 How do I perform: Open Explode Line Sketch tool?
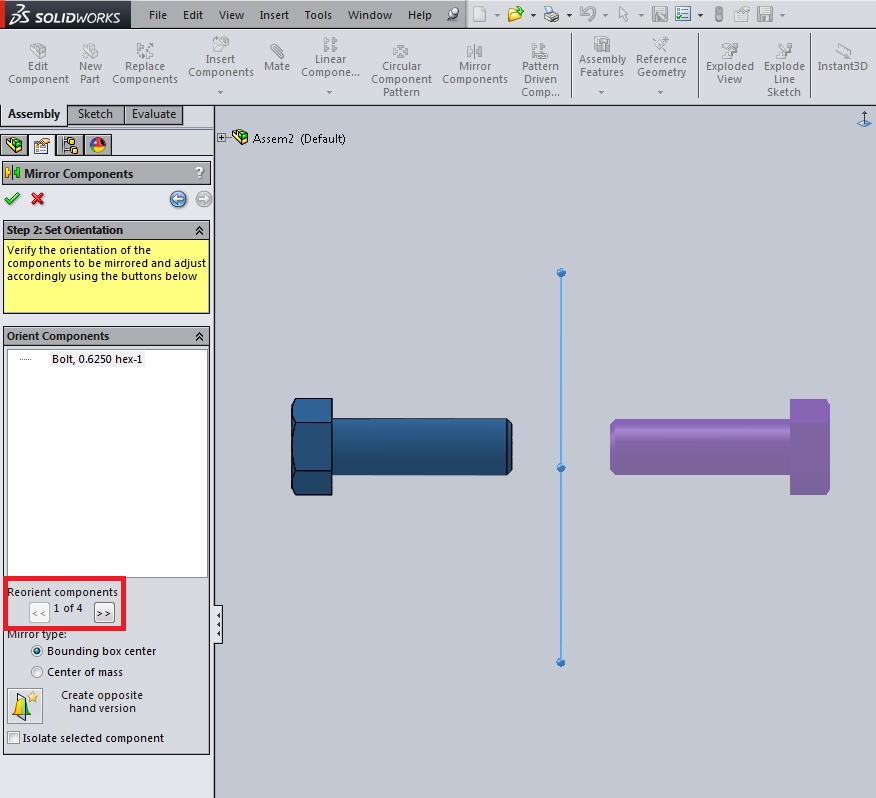(x=784, y=70)
